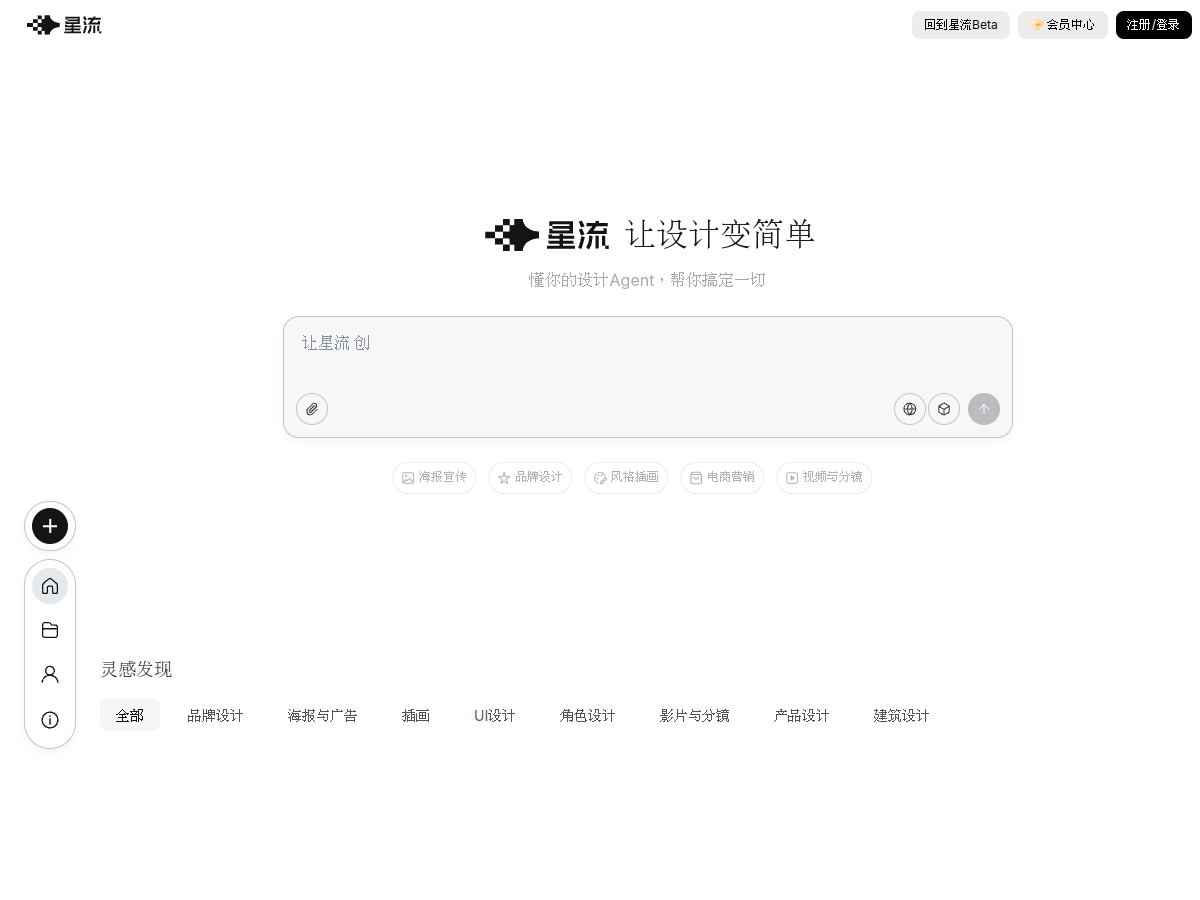Viewport: 1200px width, 900px height.
Task: Toggle the cube model icon
Action: [x=944, y=409]
